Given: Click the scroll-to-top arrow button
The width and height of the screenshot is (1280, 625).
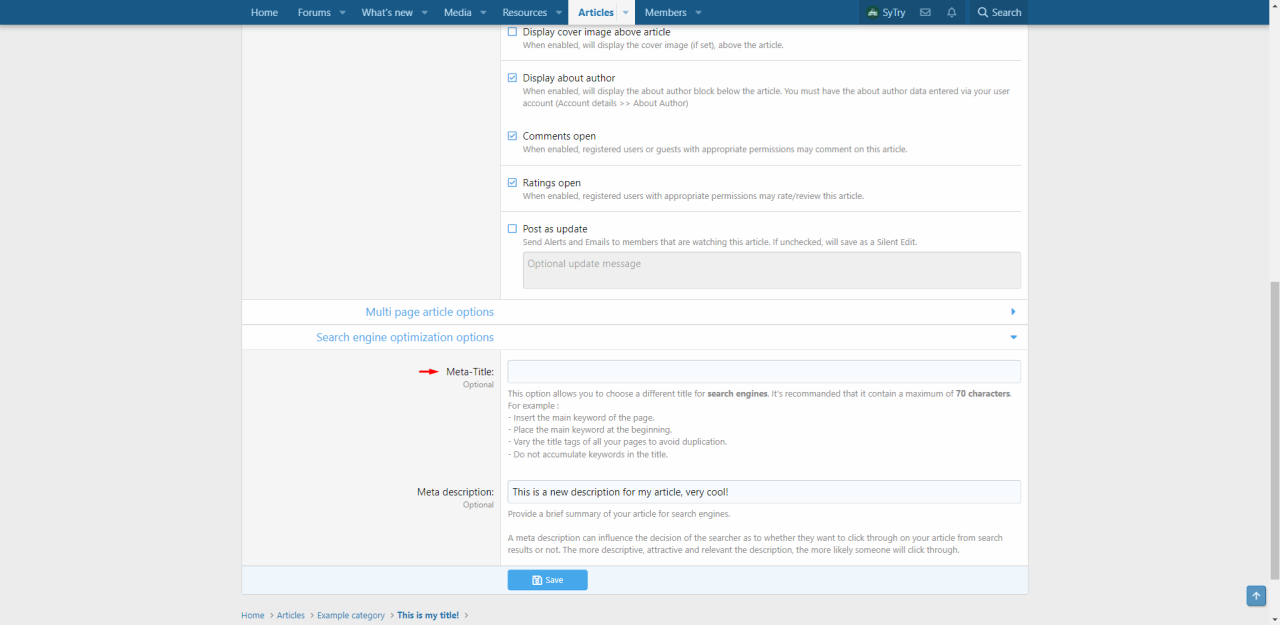Looking at the screenshot, I should pos(1256,596).
